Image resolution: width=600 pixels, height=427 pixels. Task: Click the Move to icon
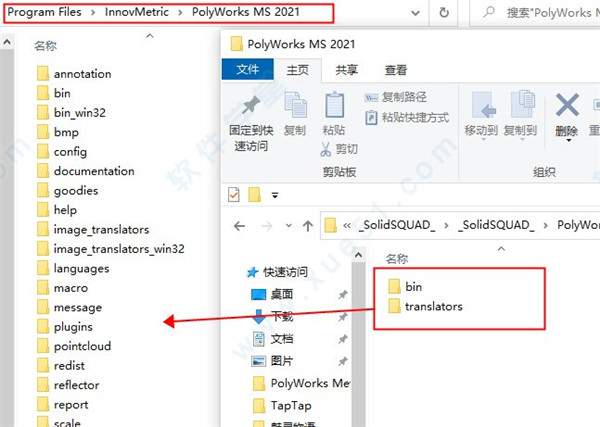[481, 105]
